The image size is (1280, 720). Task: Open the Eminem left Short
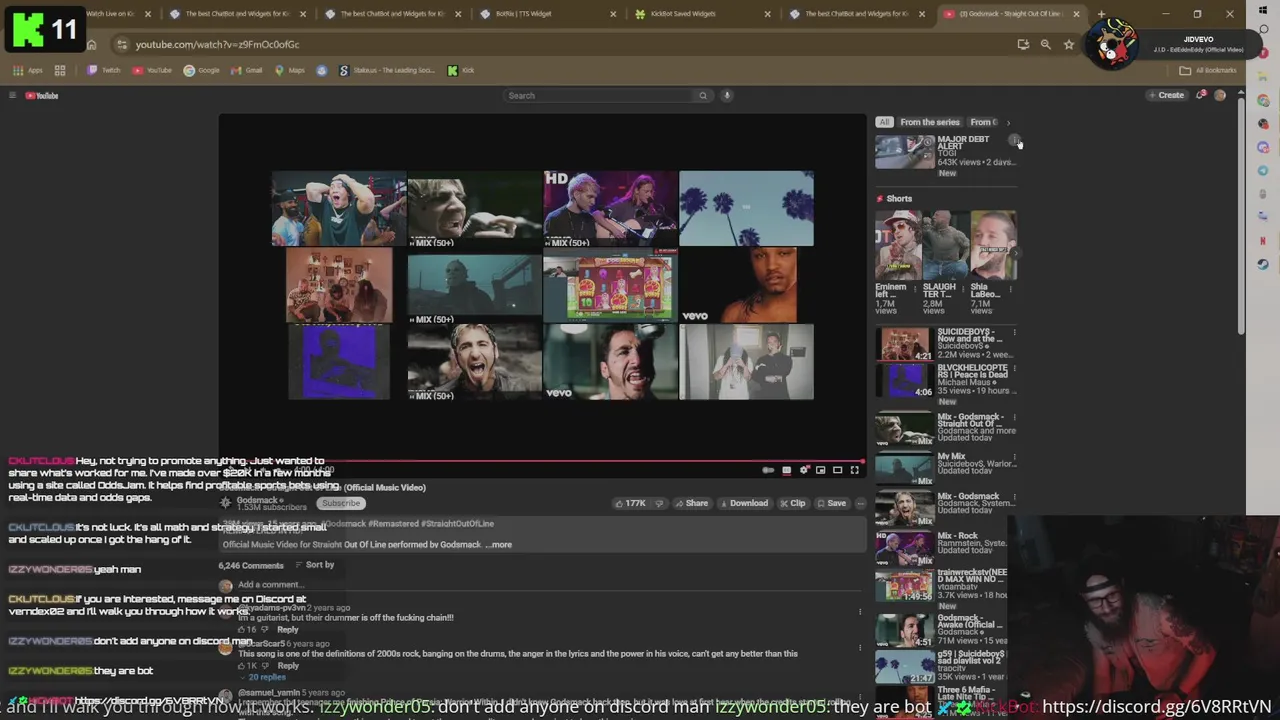898,245
